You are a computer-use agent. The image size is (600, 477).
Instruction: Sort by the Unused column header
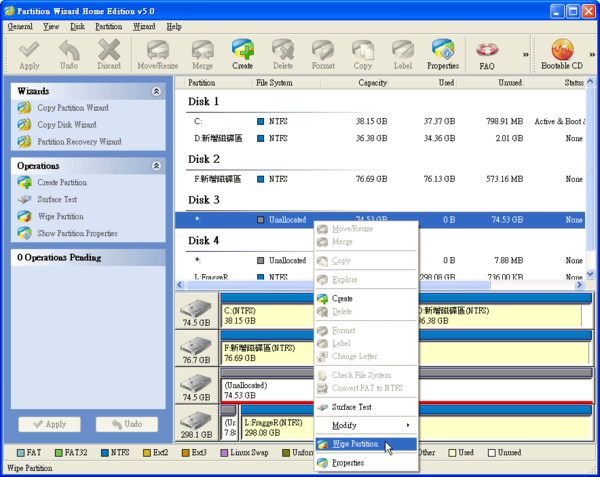490,83
